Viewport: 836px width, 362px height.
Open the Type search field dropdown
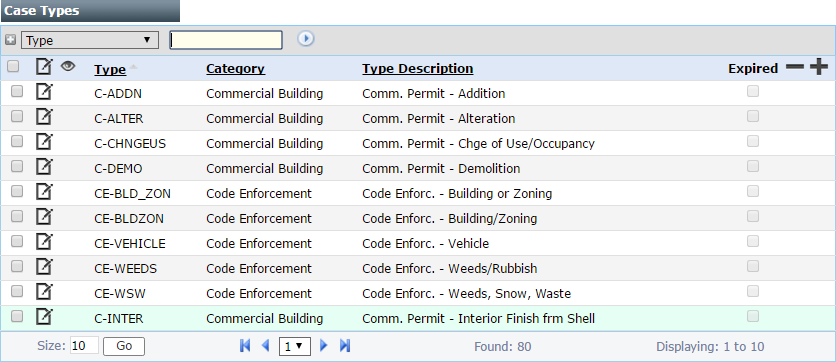point(90,40)
